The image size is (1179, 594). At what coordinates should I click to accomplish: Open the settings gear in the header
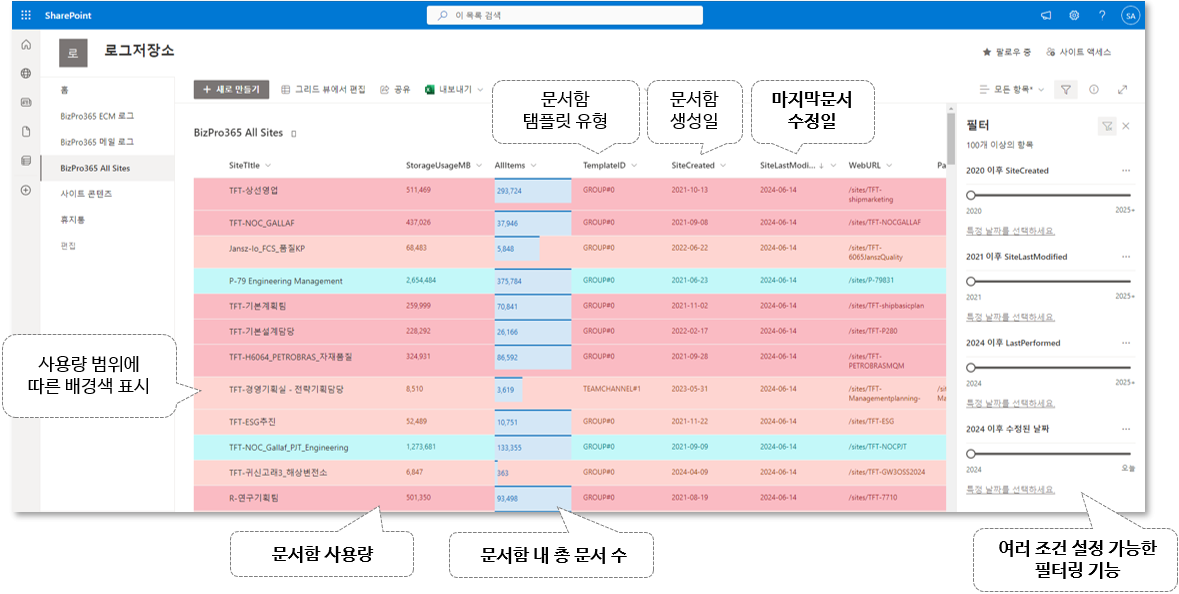coord(1074,15)
